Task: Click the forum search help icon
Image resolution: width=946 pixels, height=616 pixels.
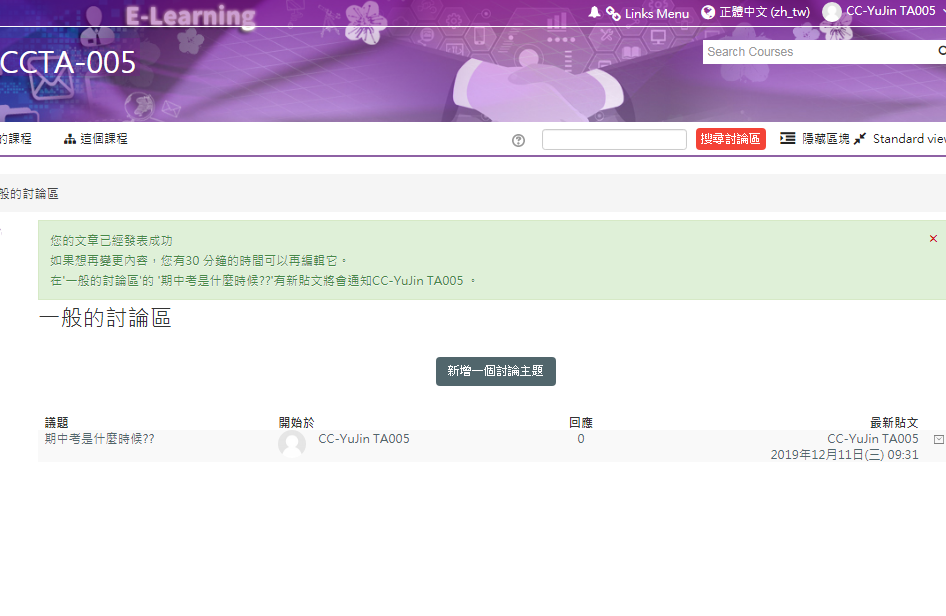Action: coord(518,140)
